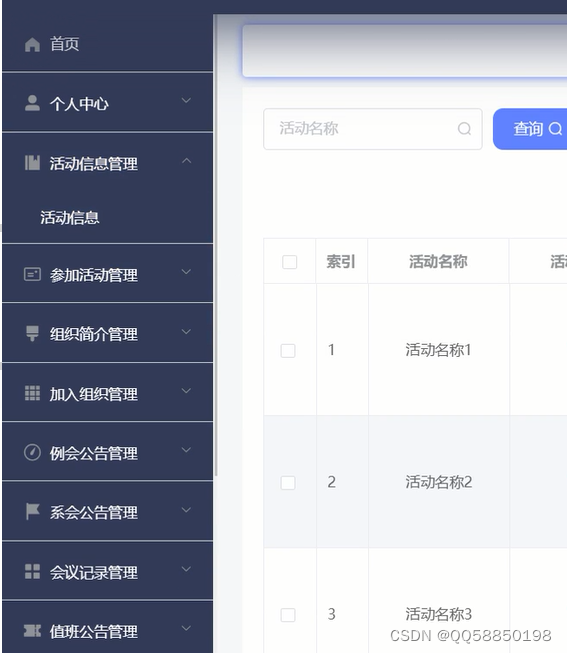Click the 系会公告管理 menu label
Viewport: 567px width, 653px height.
pos(94,512)
